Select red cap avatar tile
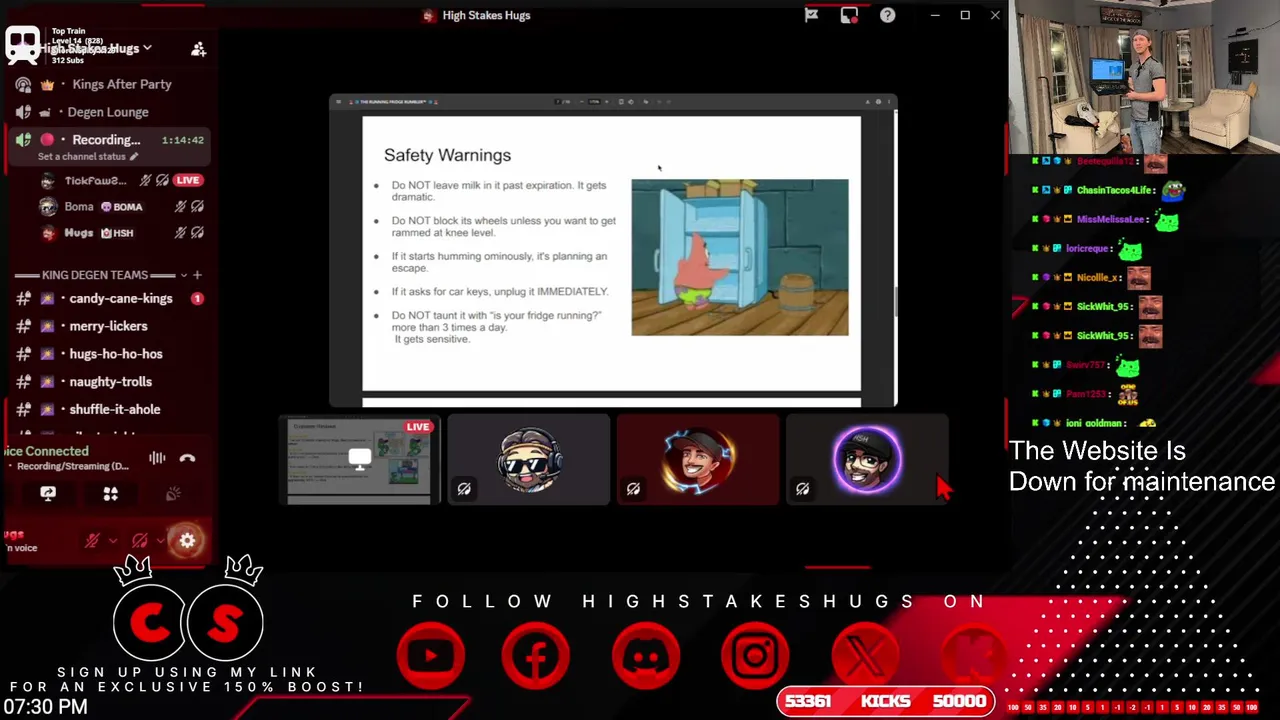This screenshot has height=720, width=1280. 698,460
